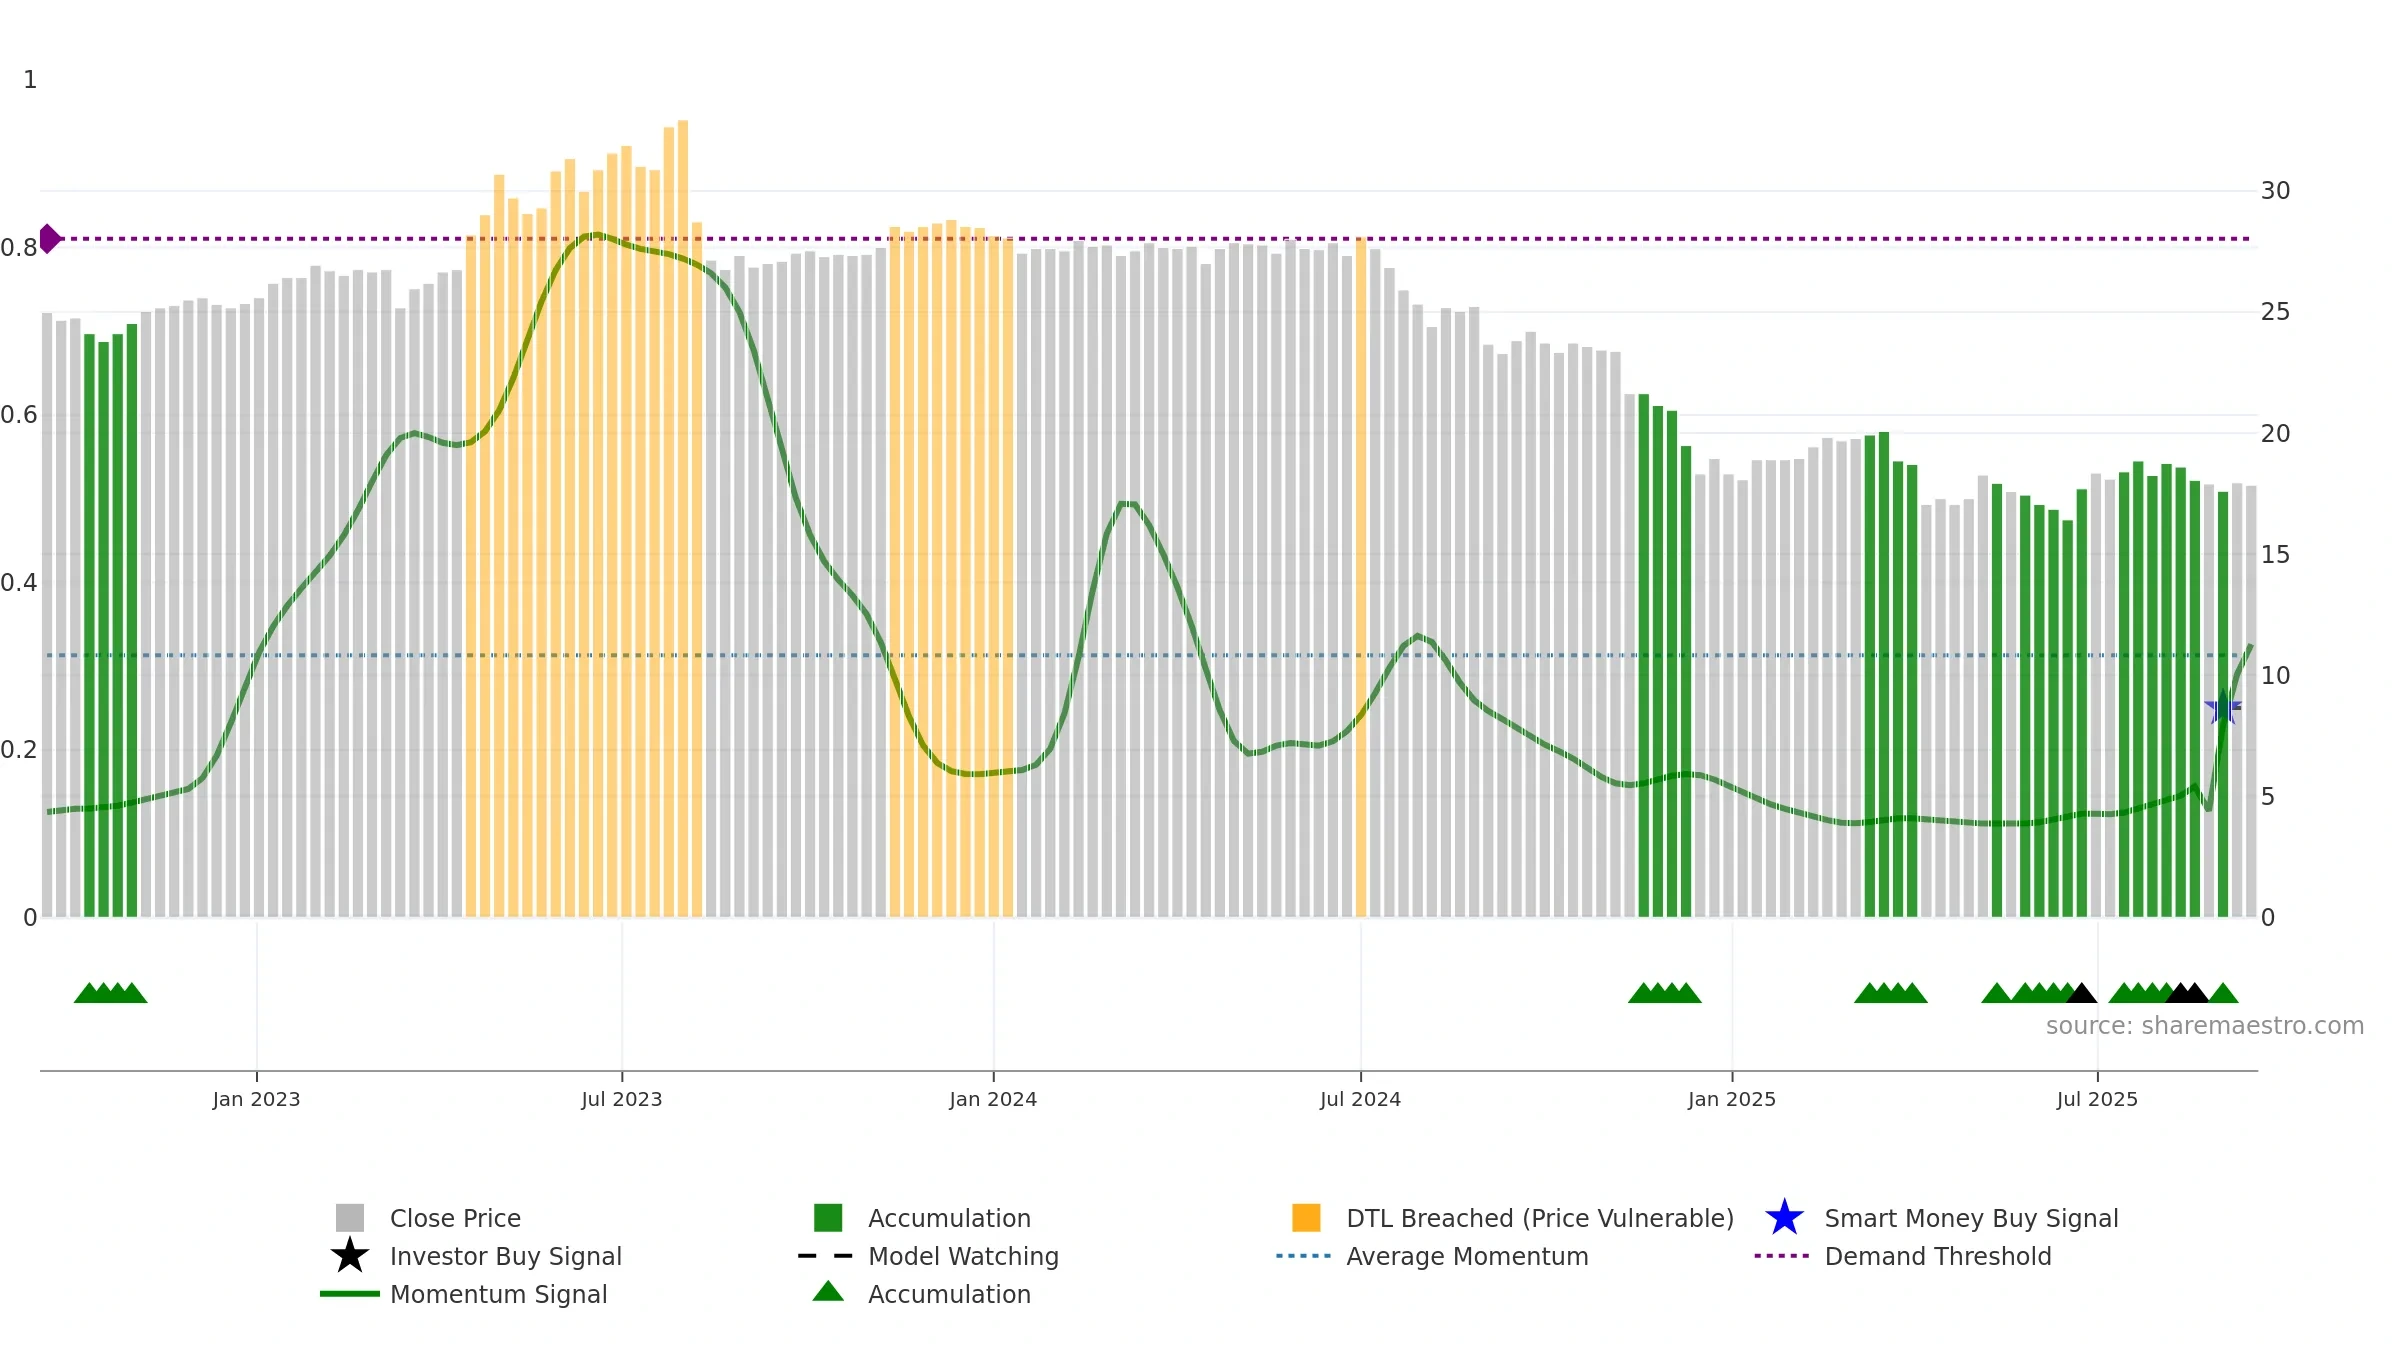The width and height of the screenshot is (2400, 1350).
Task: Click the green Accumulation square swatch
Action: click(828, 1218)
